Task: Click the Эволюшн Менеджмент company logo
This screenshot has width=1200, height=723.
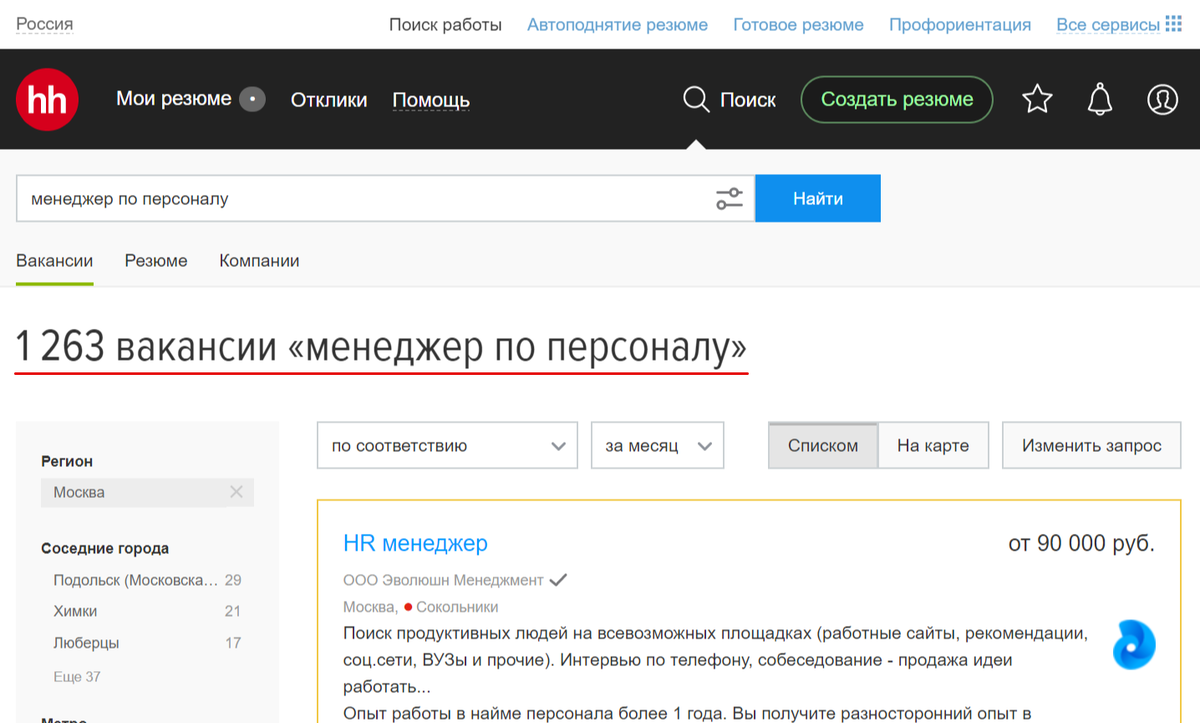Action: pos(1134,645)
